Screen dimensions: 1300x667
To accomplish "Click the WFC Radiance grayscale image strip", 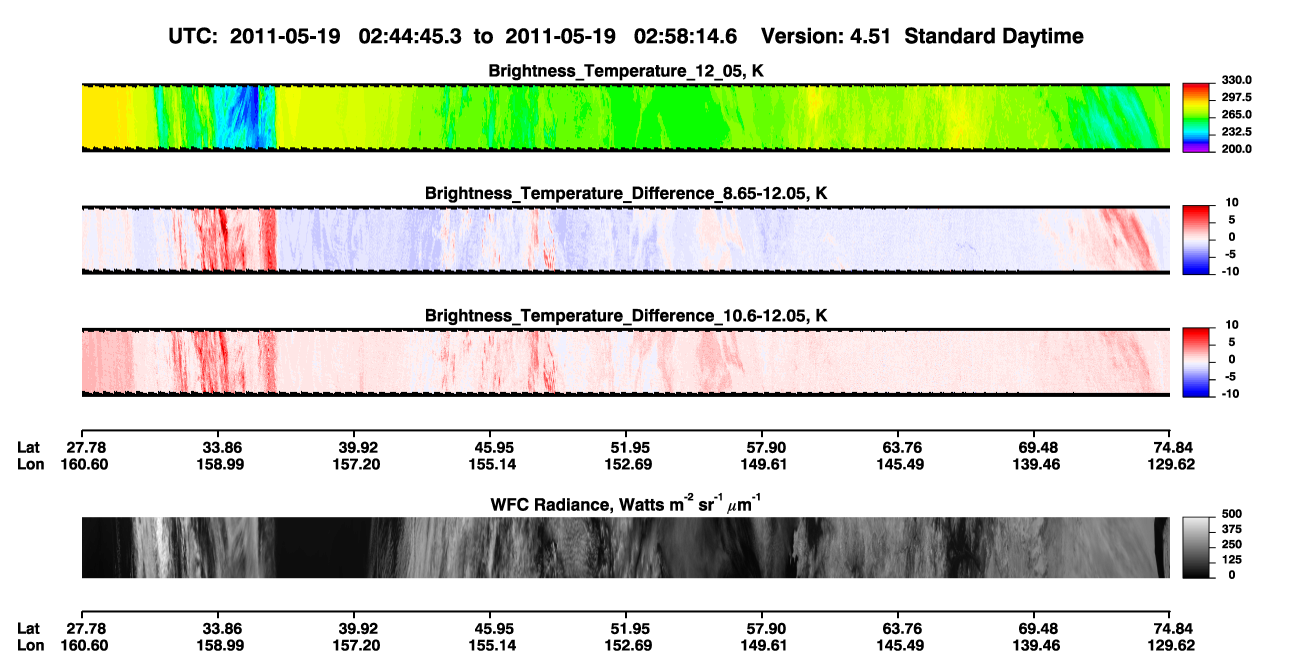I will click(x=626, y=547).
